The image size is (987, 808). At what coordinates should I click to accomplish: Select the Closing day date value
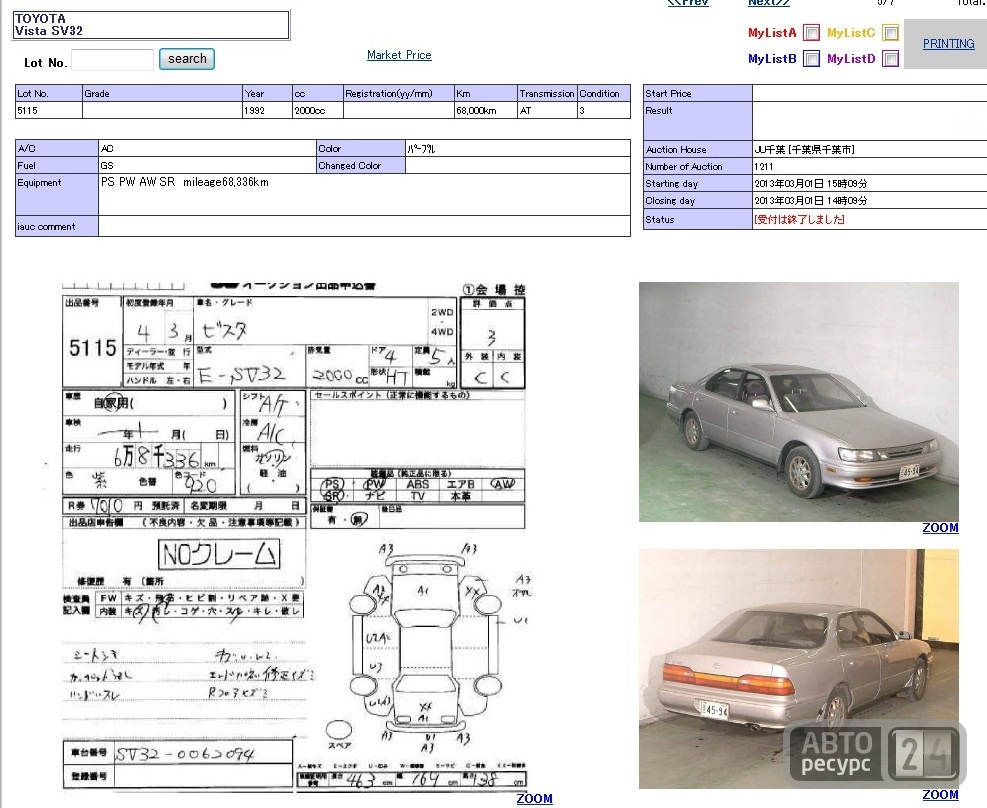coord(811,201)
